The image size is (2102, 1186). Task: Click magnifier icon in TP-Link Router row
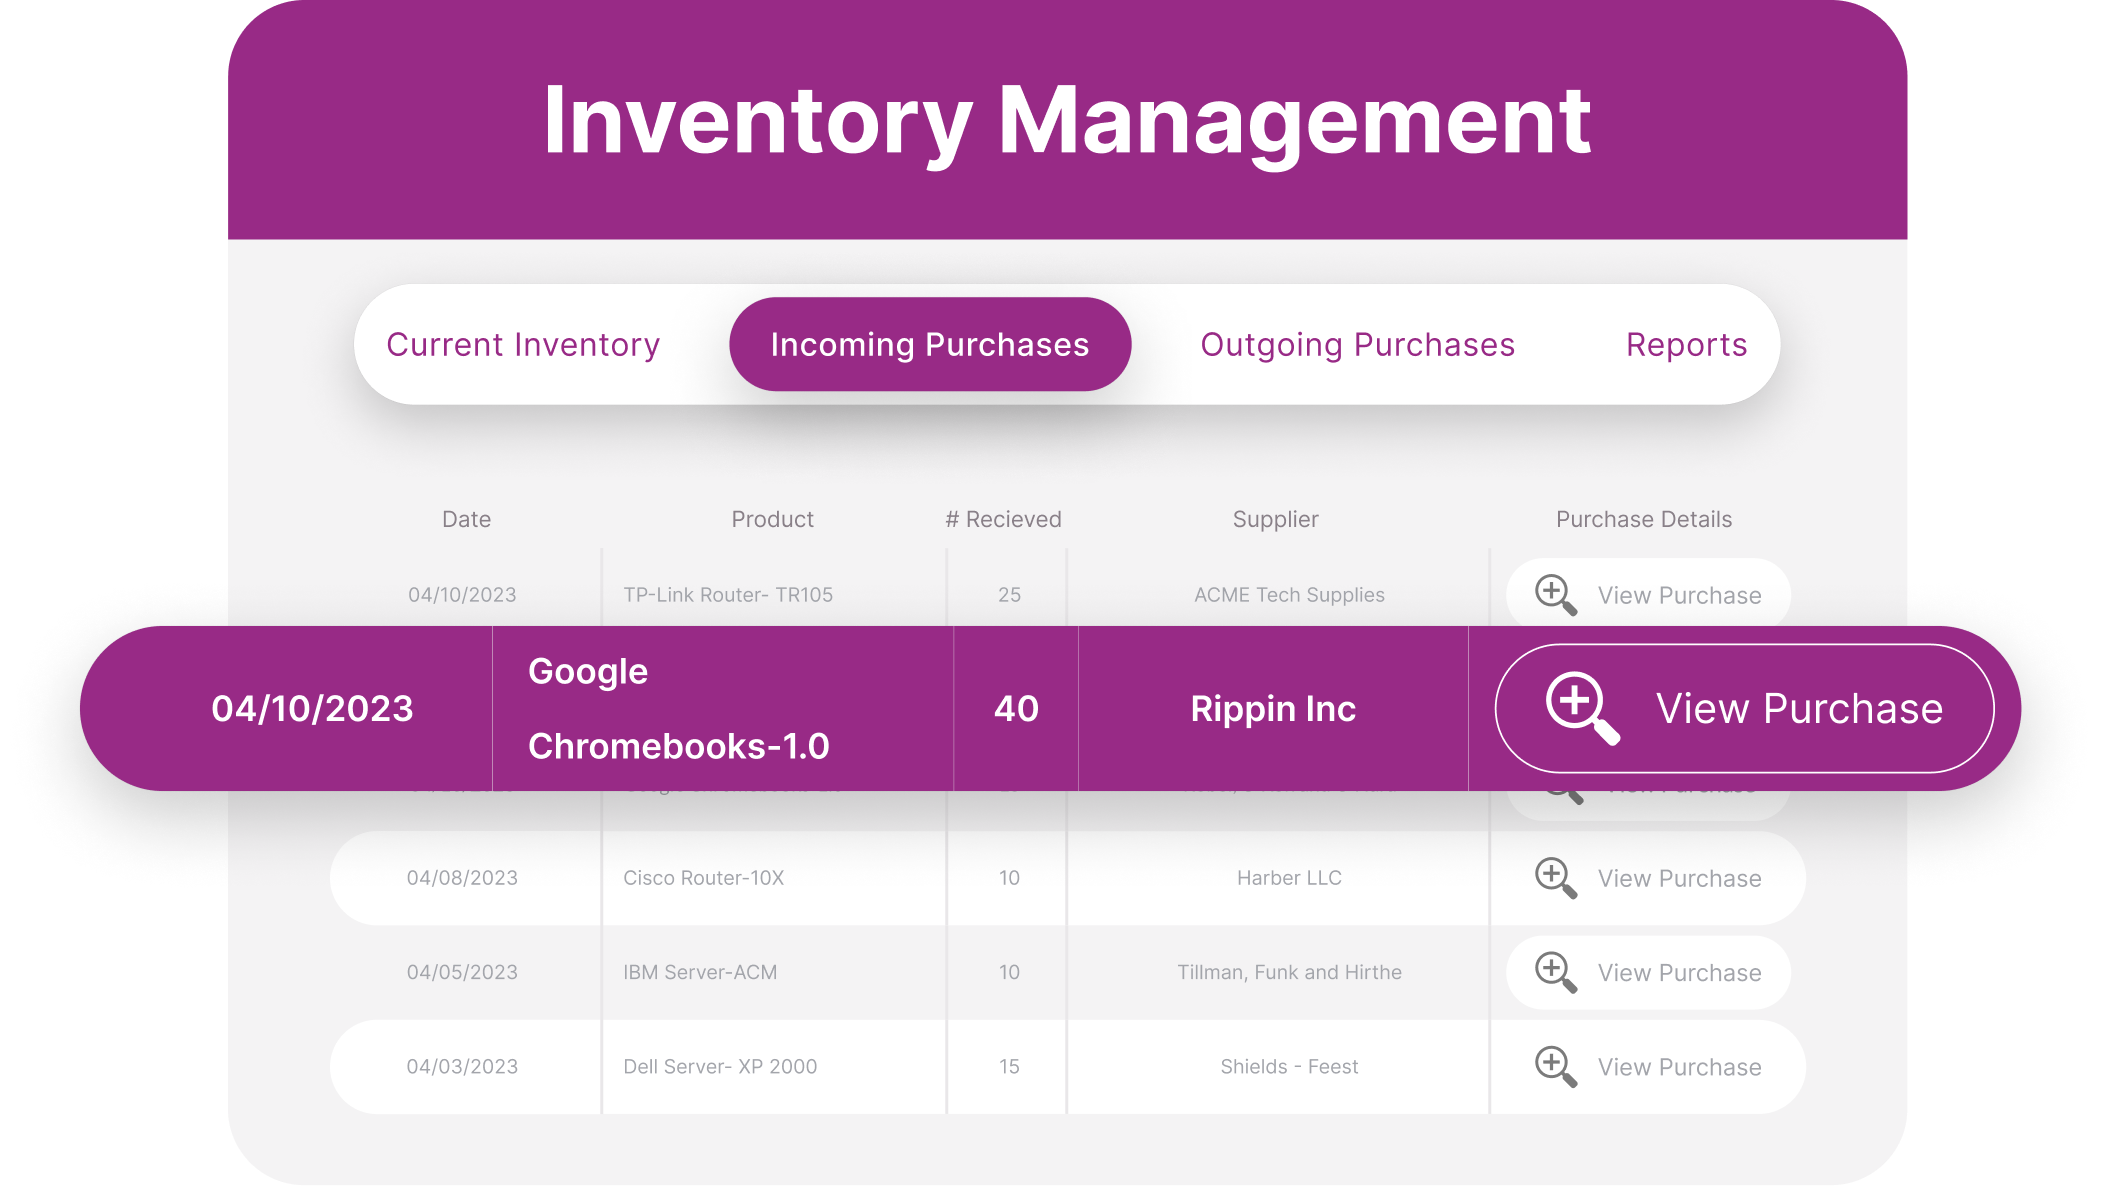1555,595
